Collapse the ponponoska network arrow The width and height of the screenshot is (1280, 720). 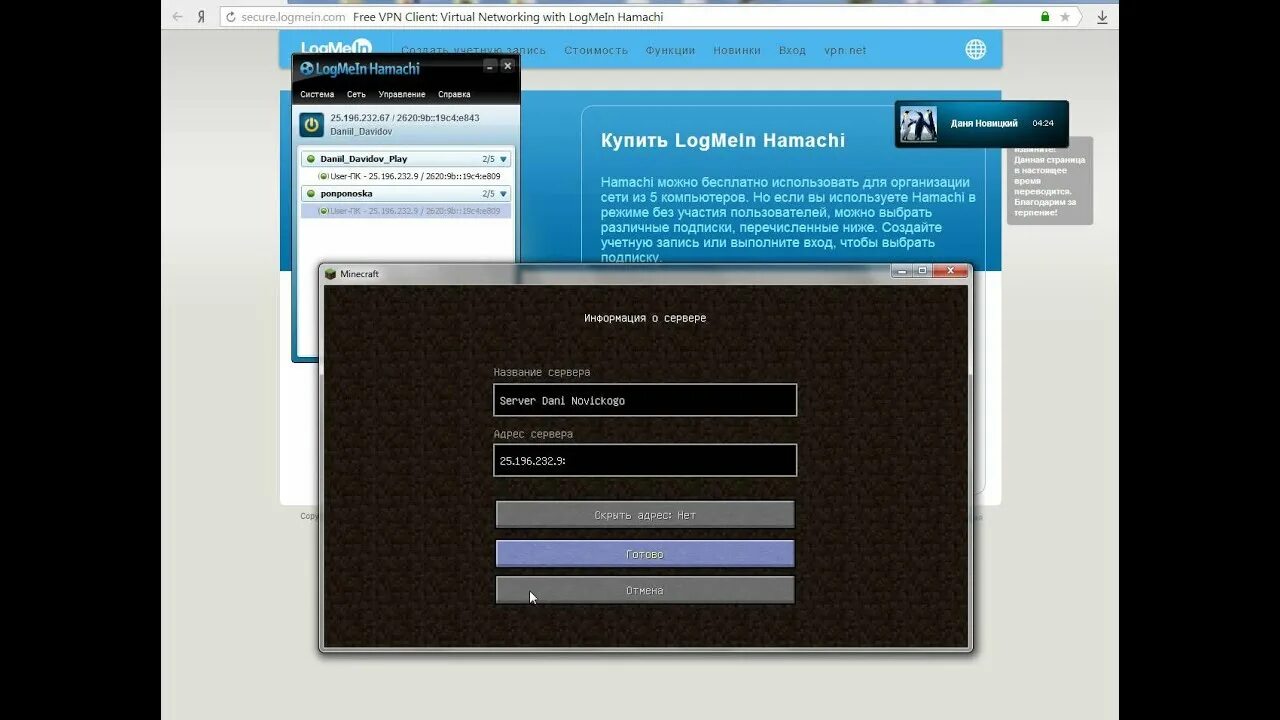[x=503, y=194]
